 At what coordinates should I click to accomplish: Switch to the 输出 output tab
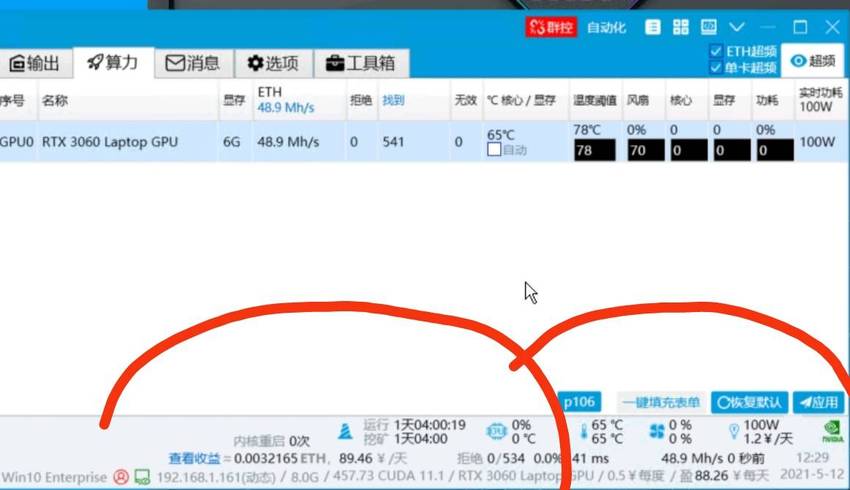click(35, 63)
